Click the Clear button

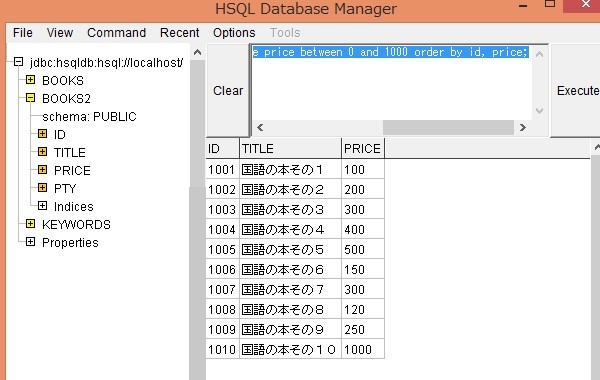(228, 91)
